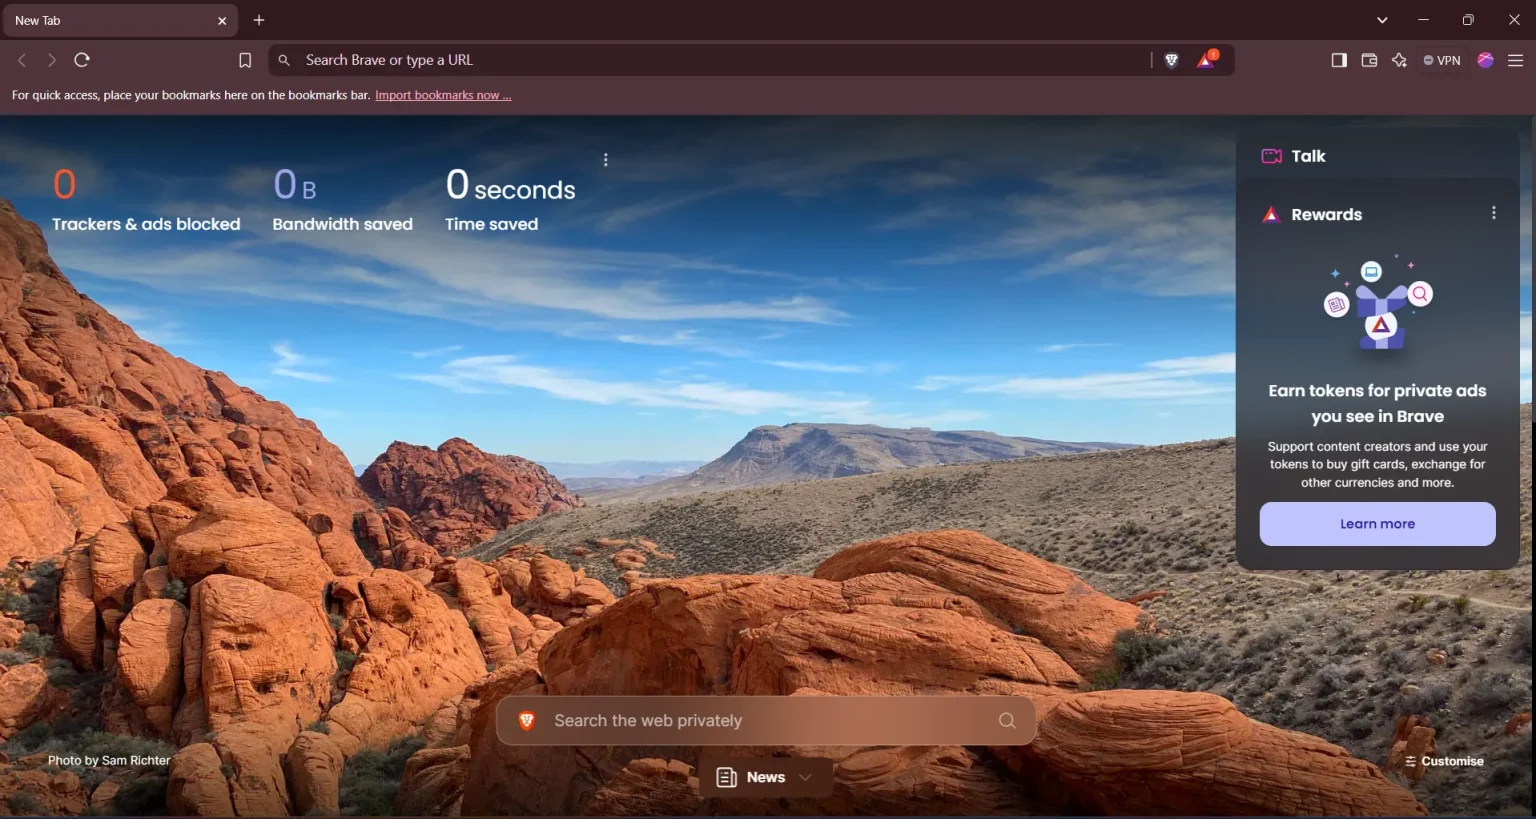The height and width of the screenshot is (819, 1536).
Task: Click the search magnifier in address bar
Action: click(284, 60)
